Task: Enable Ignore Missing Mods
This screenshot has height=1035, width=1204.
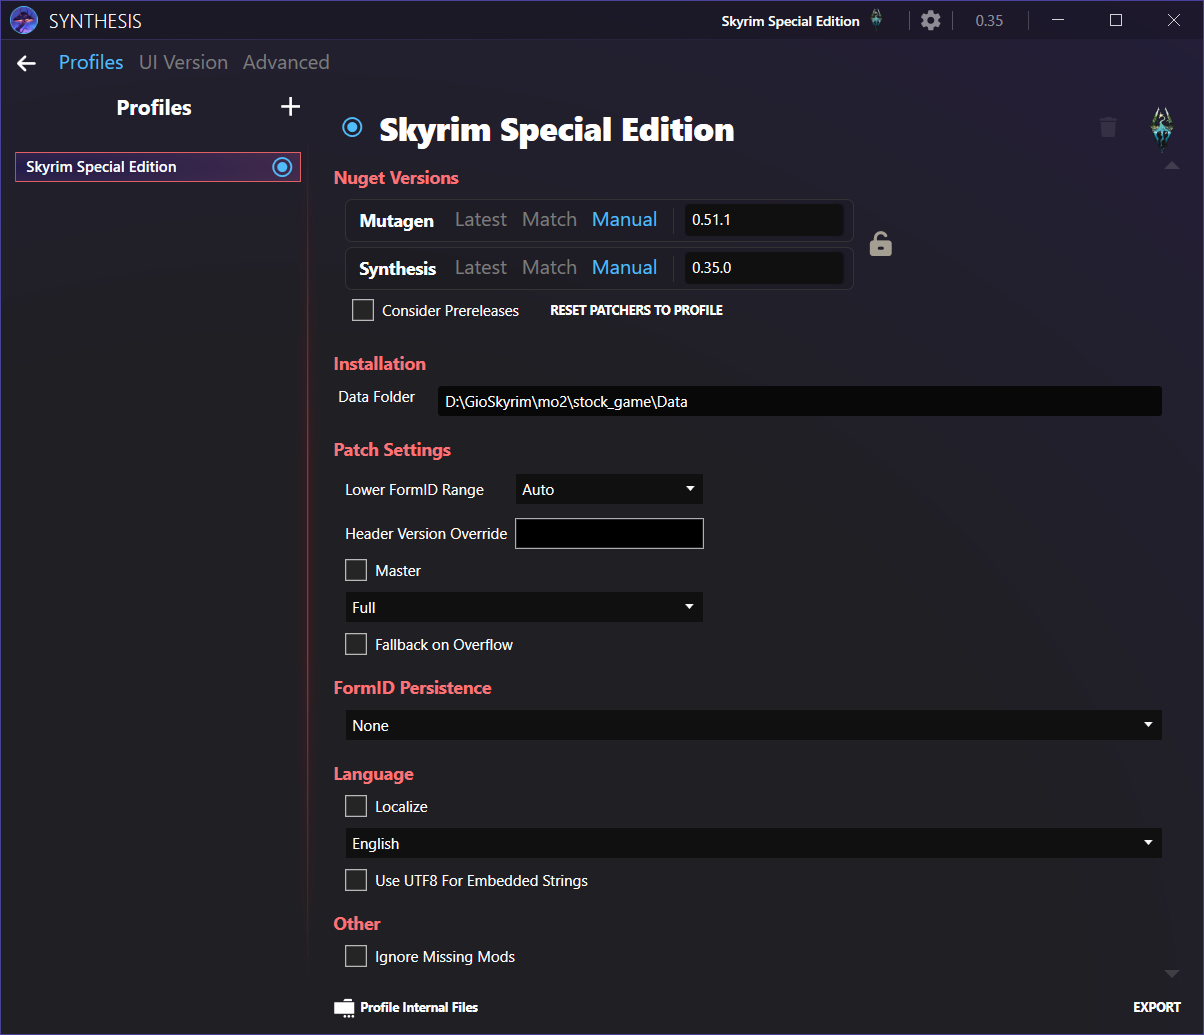Action: click(356, 956)
